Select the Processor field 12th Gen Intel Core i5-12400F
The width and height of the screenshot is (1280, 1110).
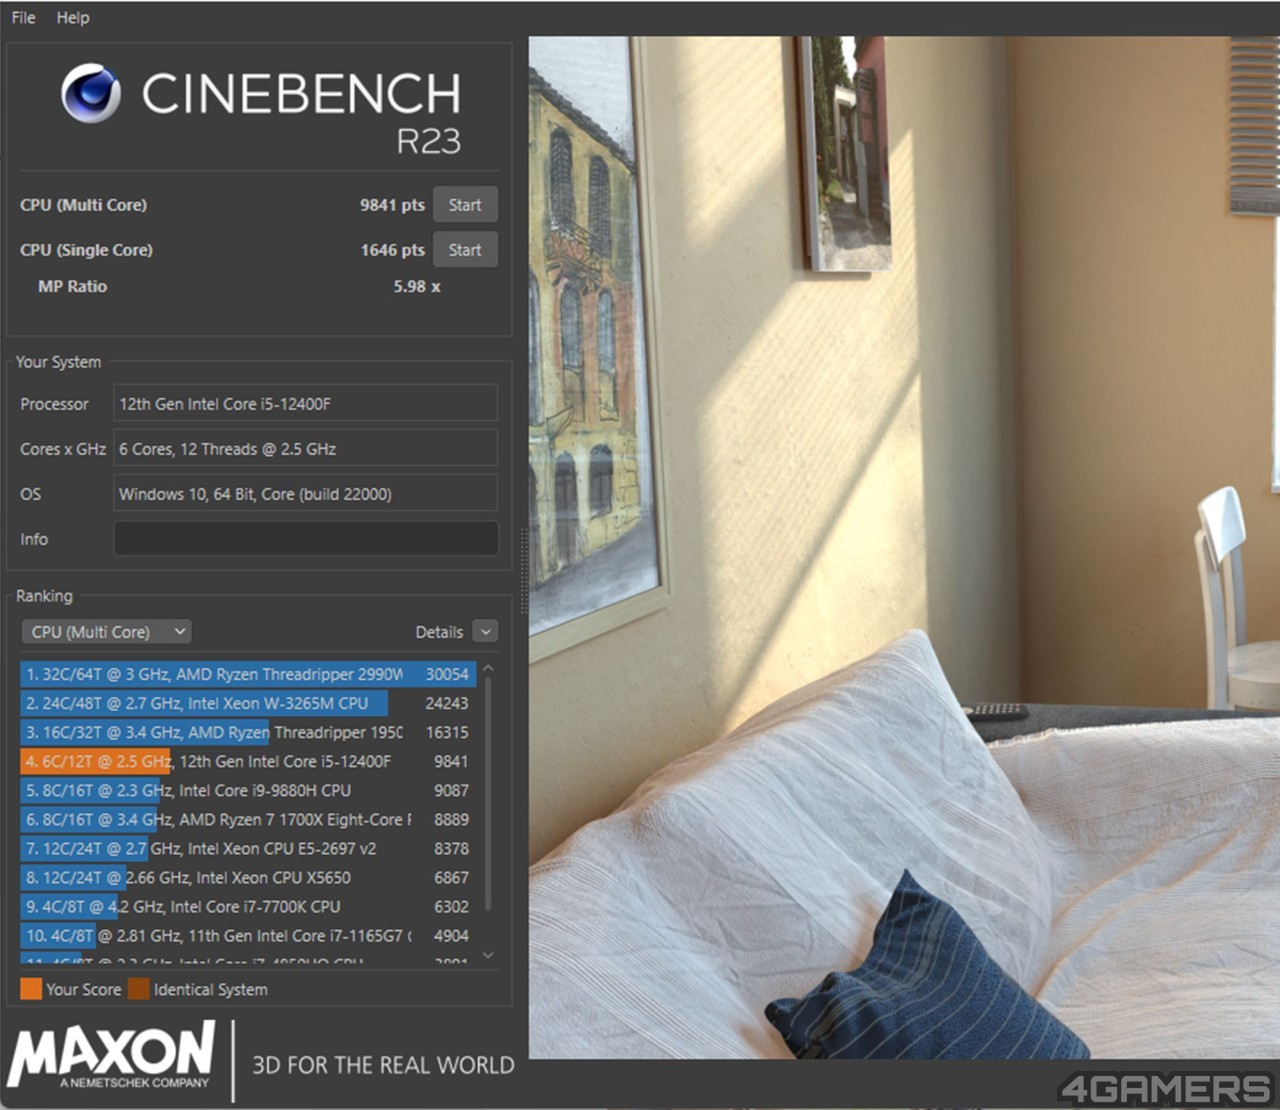coord(306,404)
